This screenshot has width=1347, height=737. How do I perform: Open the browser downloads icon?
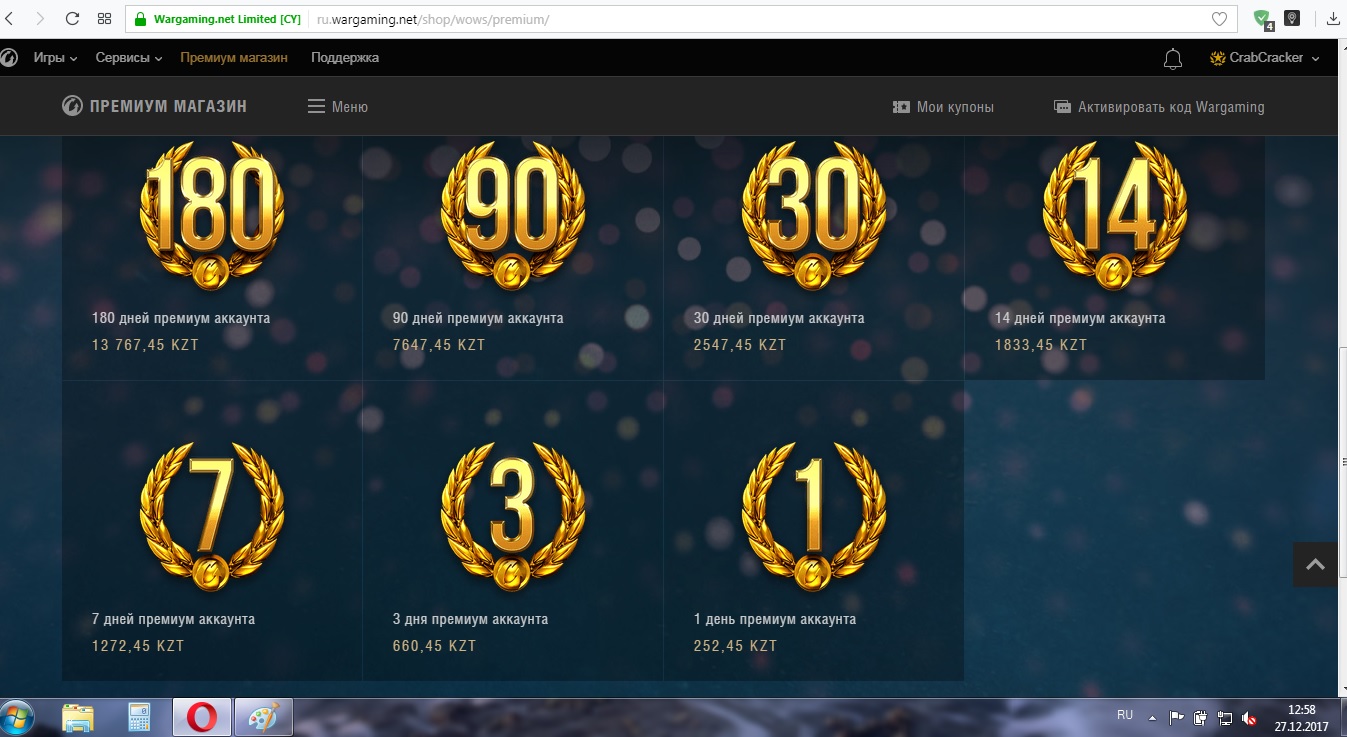click(x=1333, y=19)
